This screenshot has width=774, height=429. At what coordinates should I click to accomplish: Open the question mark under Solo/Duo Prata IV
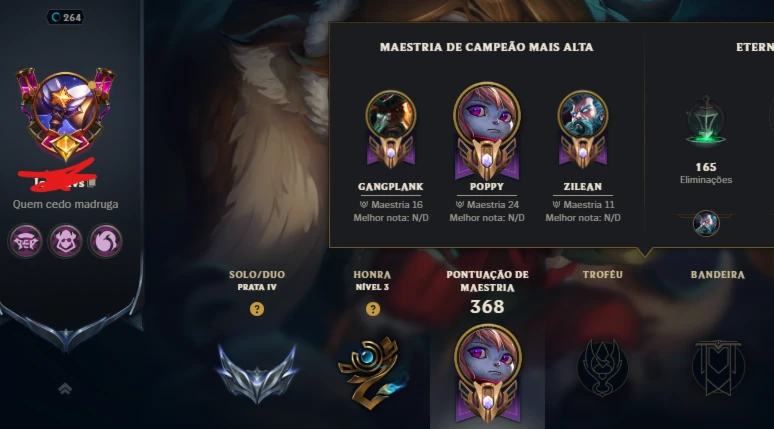[257, 309]
